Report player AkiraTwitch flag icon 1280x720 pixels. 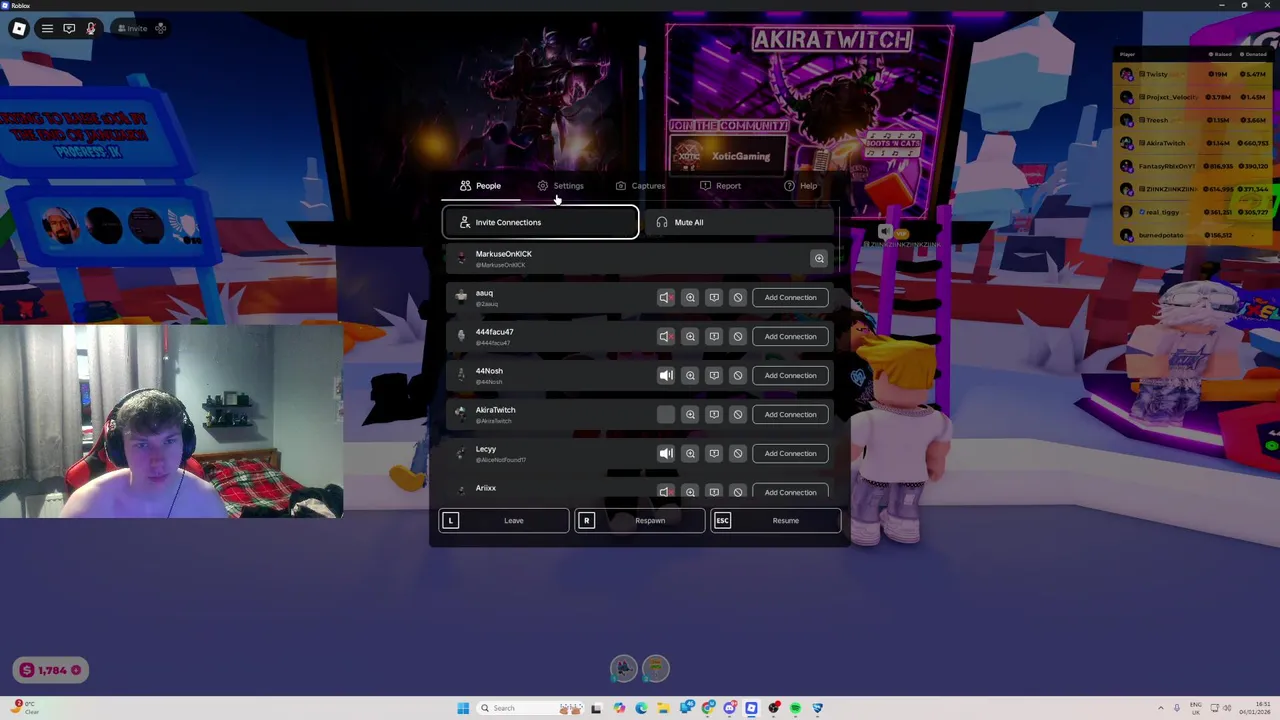(714, 414)
